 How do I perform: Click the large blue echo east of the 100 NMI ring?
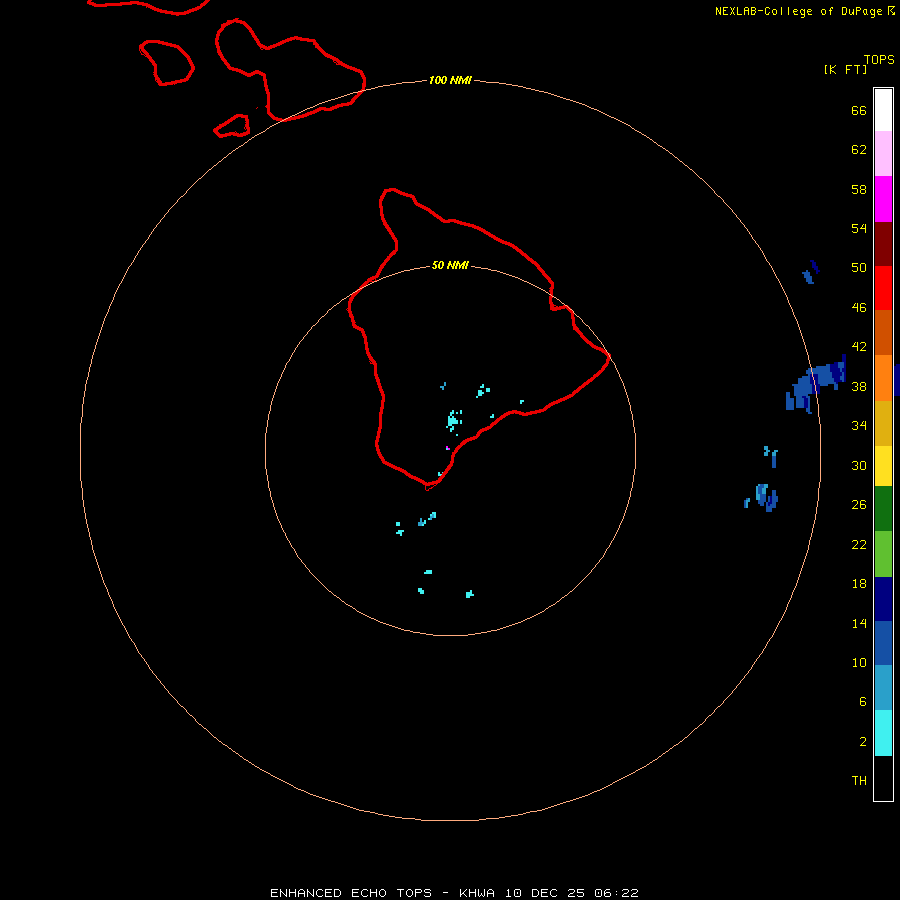pos(816,383)
